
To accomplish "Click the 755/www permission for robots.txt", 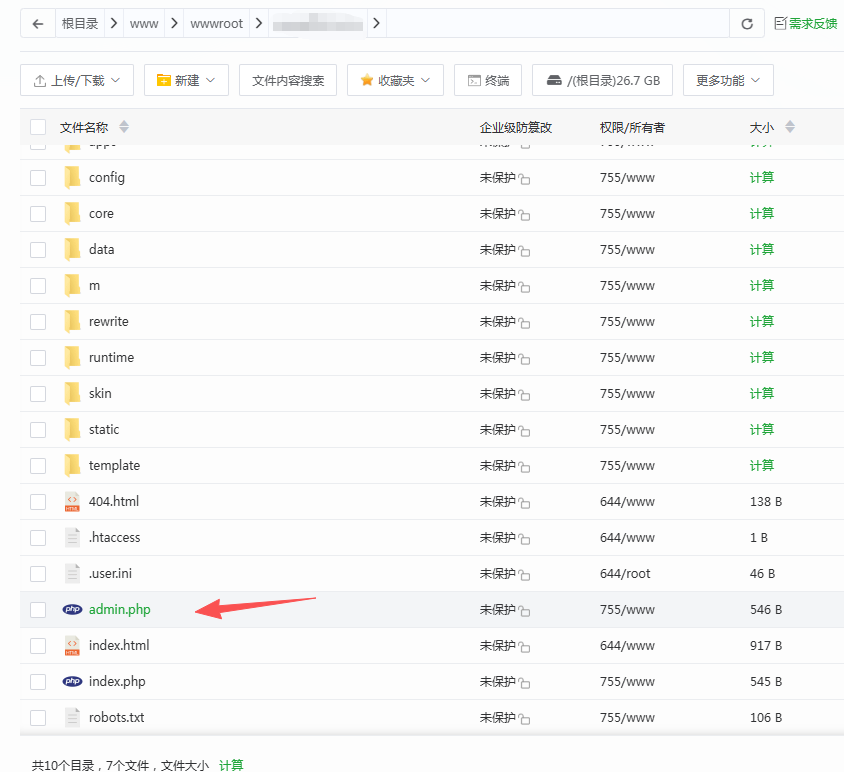I will click(x=627, y=718).
